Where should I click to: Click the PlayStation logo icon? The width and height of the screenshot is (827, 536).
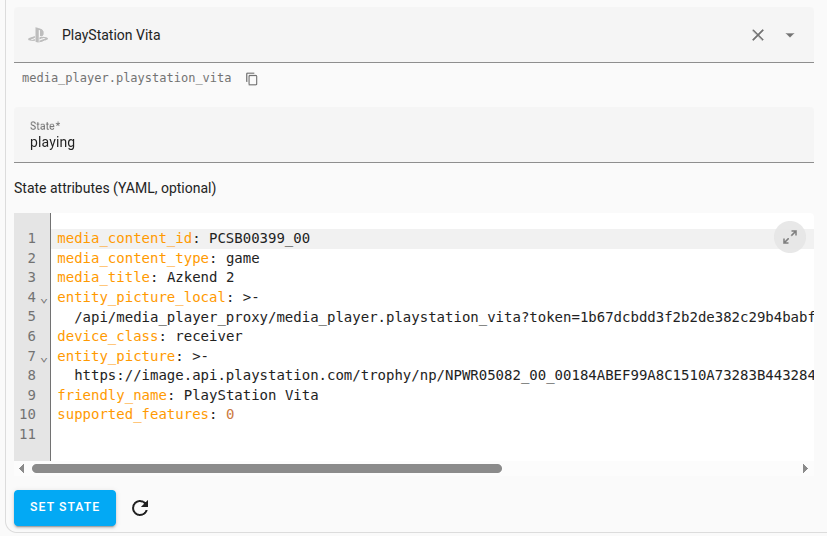(x=38, y=35)
